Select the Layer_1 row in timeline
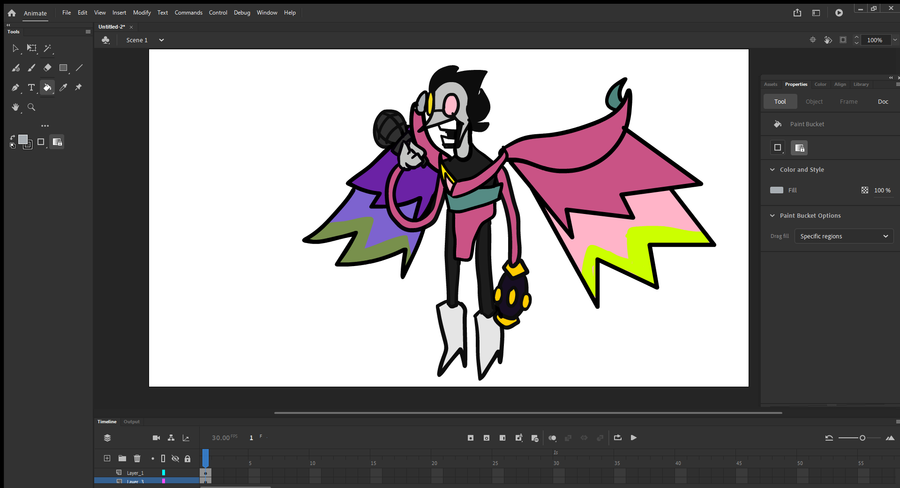This screenshot has width=900, height=488. click(147, 472)
